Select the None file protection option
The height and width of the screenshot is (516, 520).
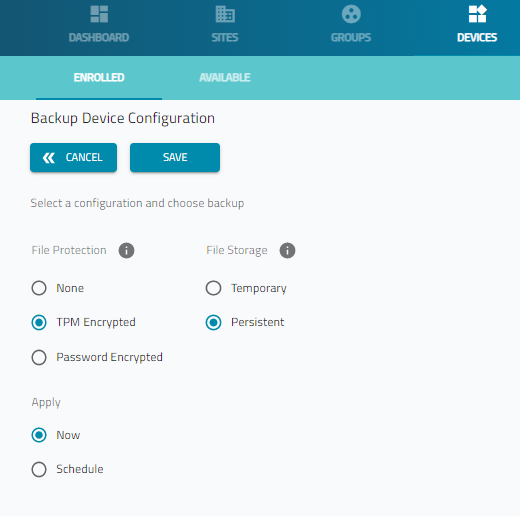(x=39, y=288)
